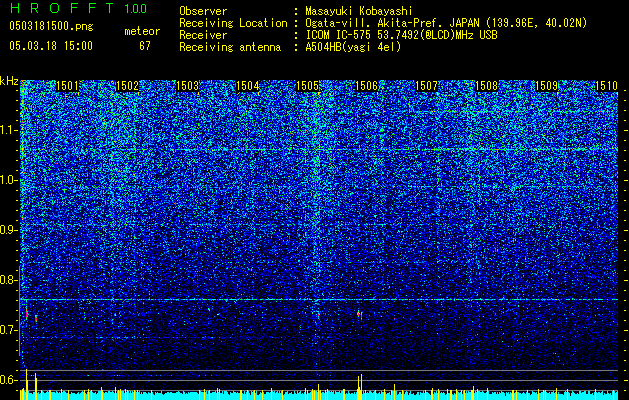Click the kHz axis unit label
629x400 pixels.
click(9, 81)
